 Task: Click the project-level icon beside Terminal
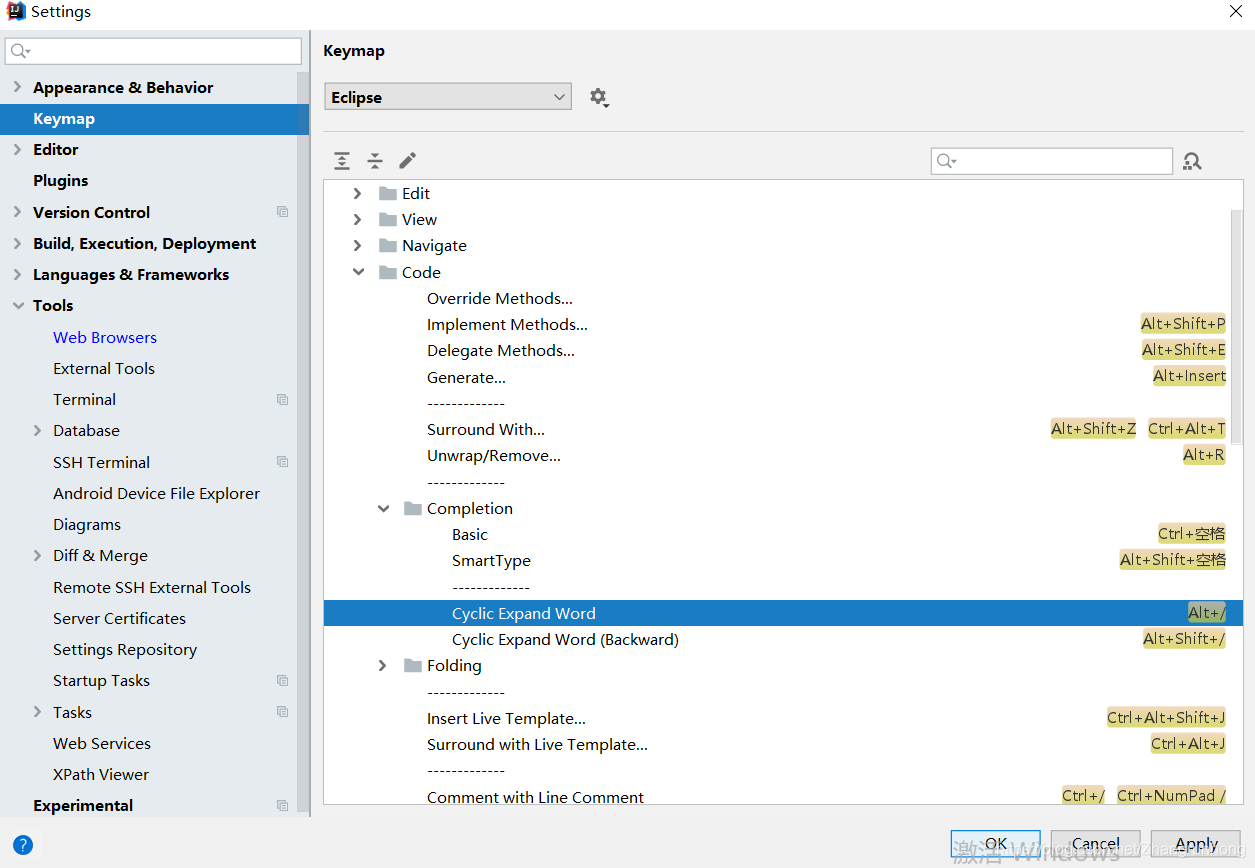click(283, 399)
